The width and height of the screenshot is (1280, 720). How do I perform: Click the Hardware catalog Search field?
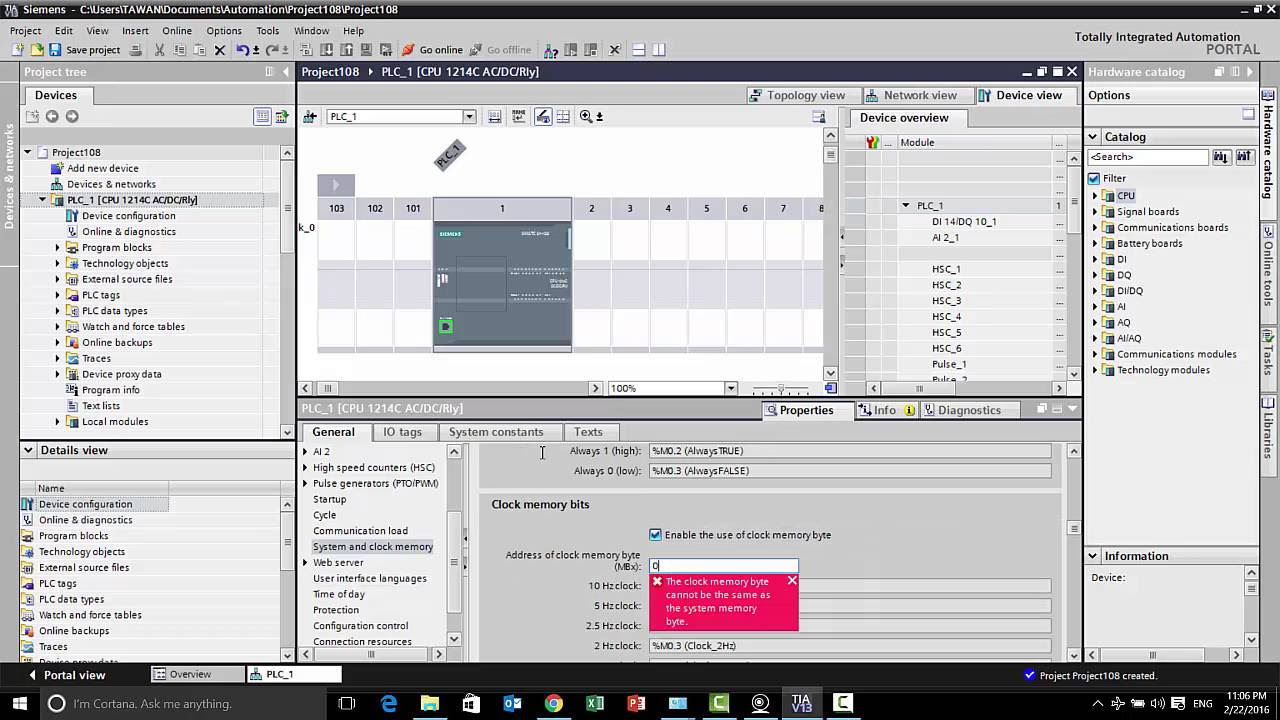pyautogui.click(x=1148, y=157)
